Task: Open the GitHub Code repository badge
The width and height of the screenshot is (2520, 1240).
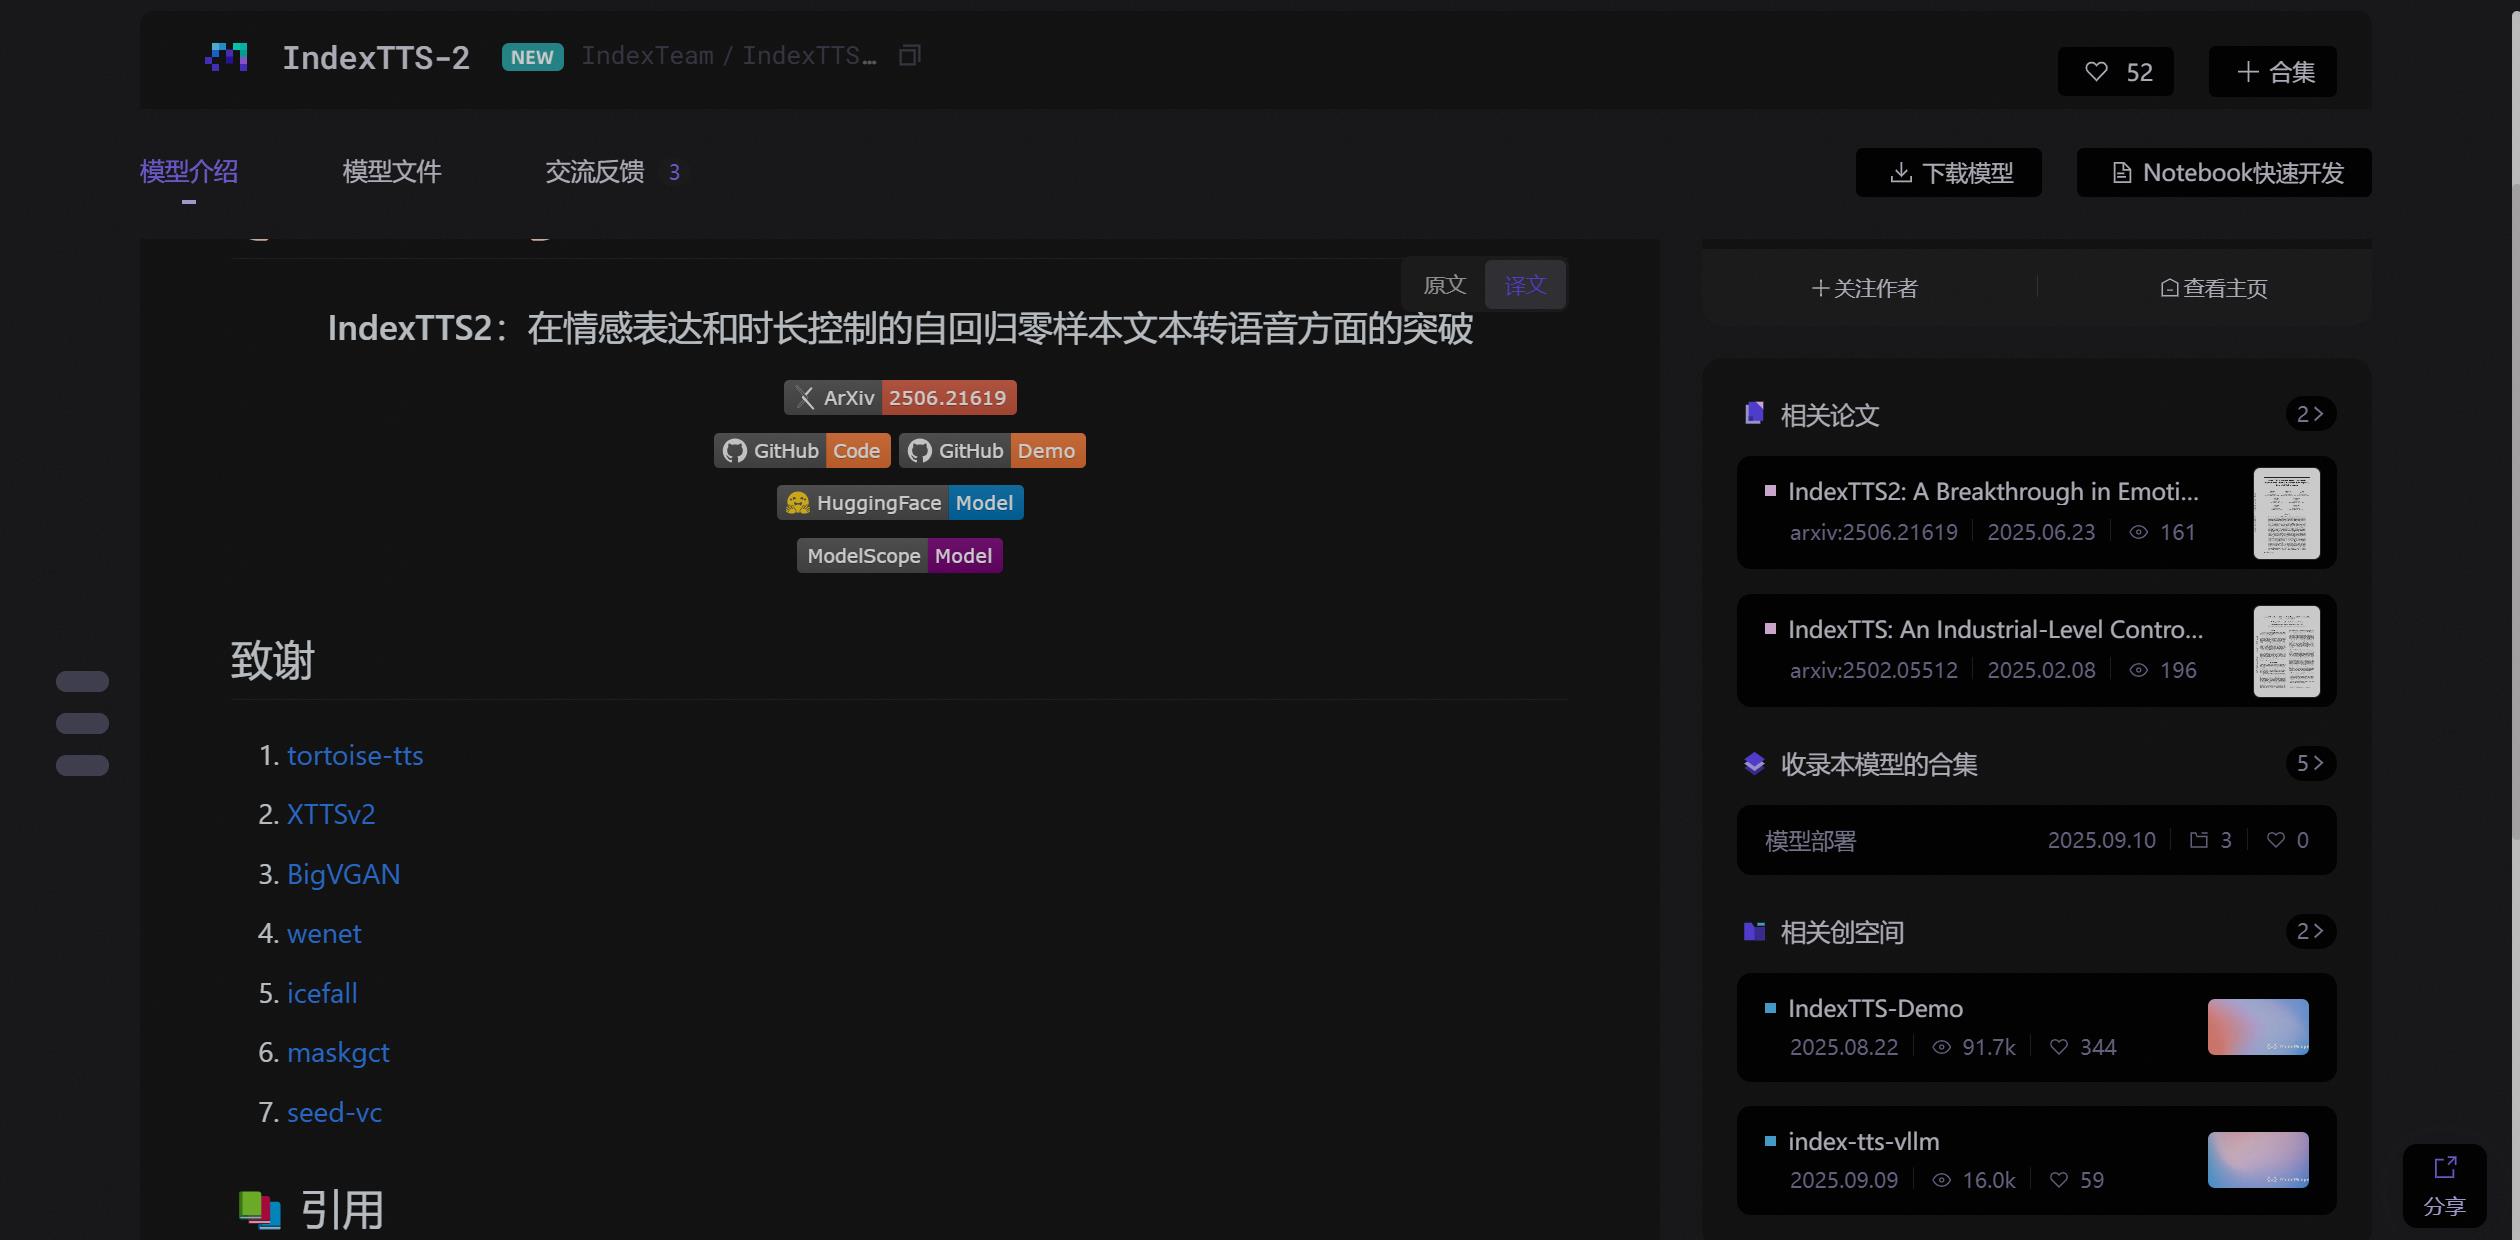Action: 800,450
